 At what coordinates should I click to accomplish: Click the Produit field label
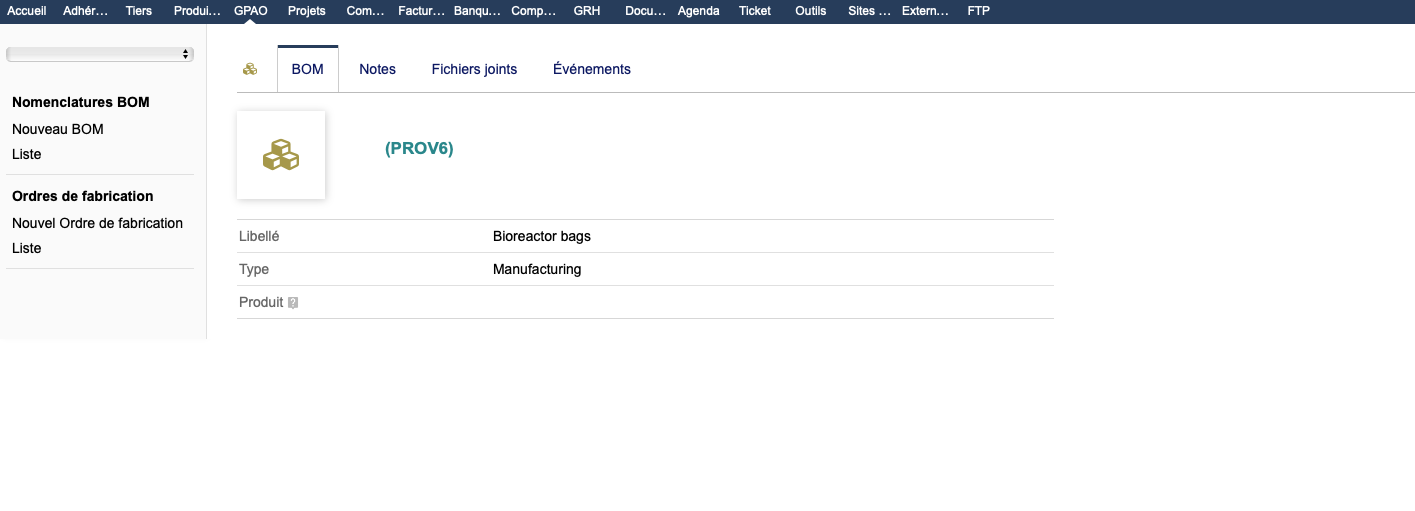click(262, 302)
